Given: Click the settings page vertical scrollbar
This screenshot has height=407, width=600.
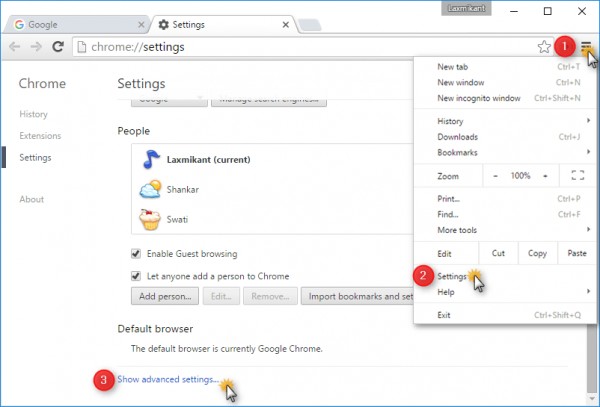Looking at the screenshot, I should pyautogui.click(x=592, y=359).
